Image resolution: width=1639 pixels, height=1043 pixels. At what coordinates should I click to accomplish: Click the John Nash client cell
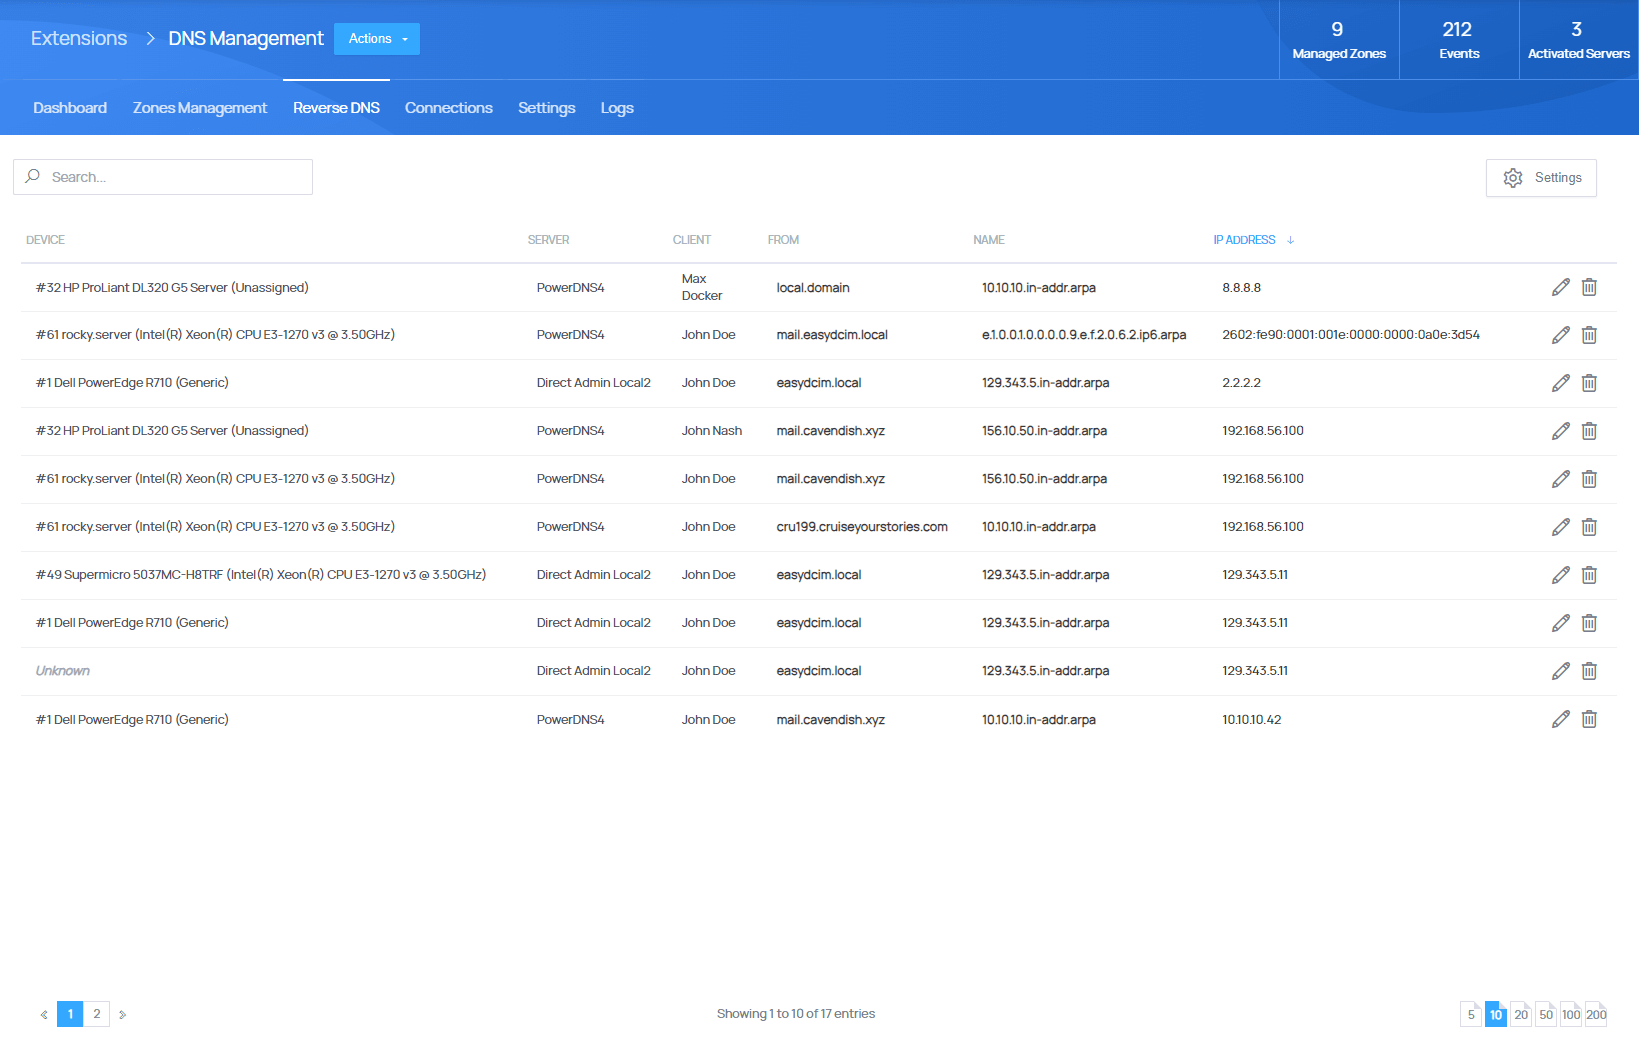click(x=712, y=431)
